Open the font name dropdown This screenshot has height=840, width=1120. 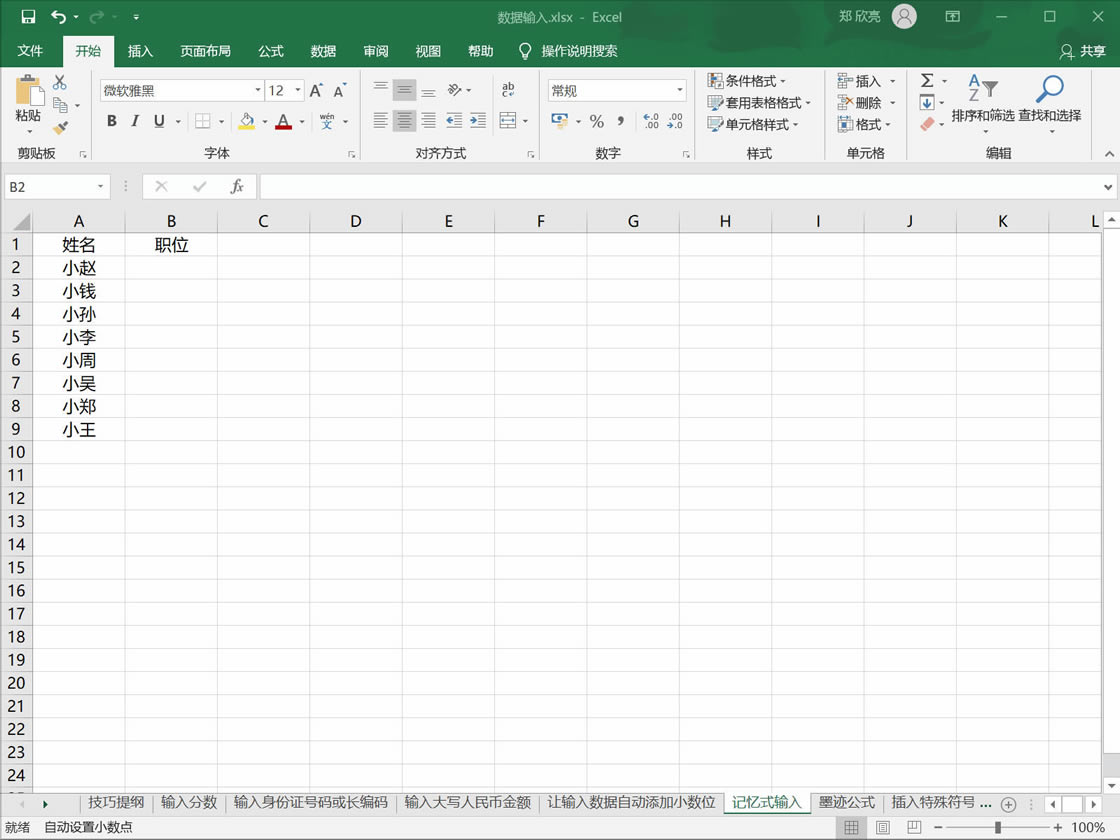[258, 90]
